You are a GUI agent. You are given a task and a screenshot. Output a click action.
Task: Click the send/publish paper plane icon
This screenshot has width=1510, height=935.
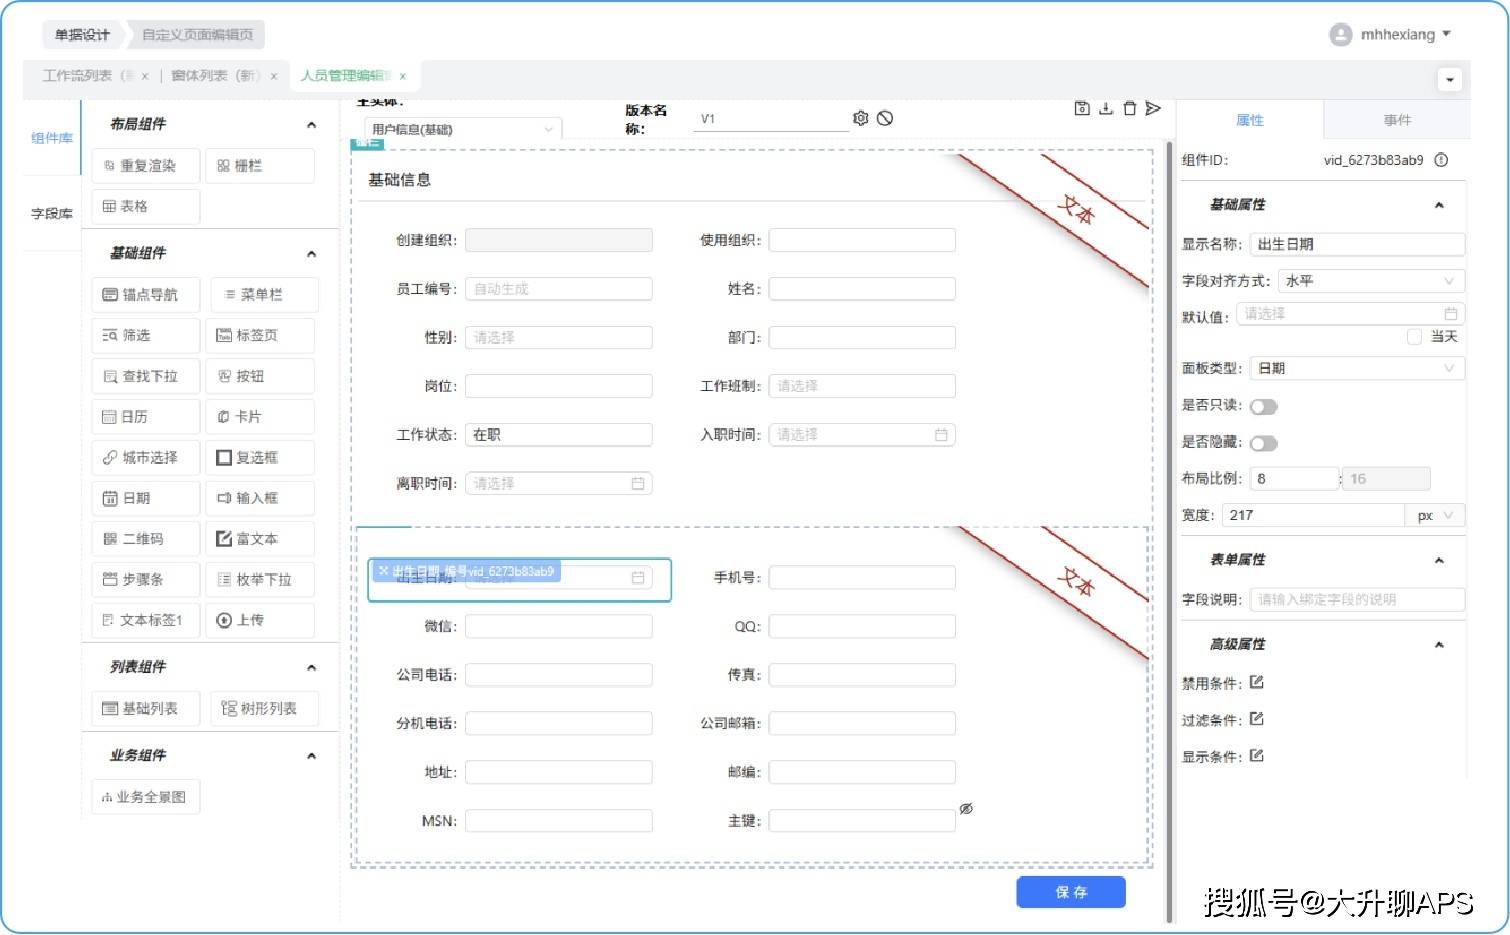pyautogui.click(x=1153, y=108)
